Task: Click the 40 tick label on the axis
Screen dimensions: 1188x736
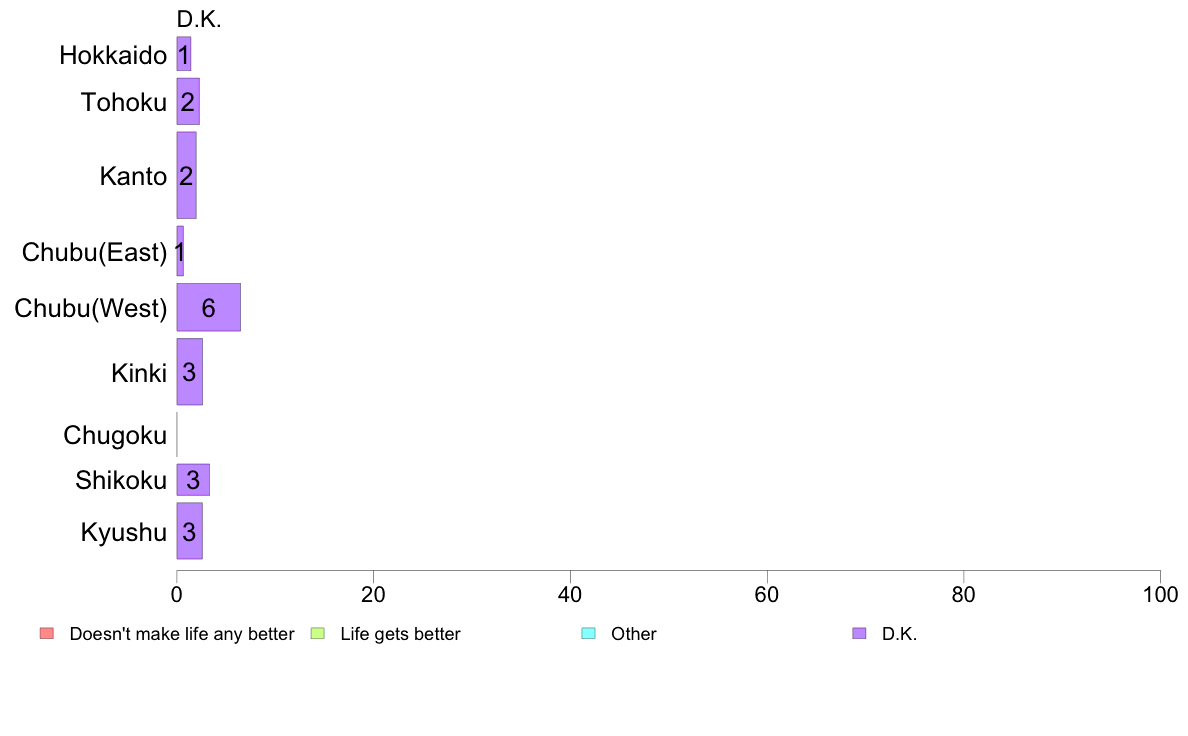Action: click(570, 594)
